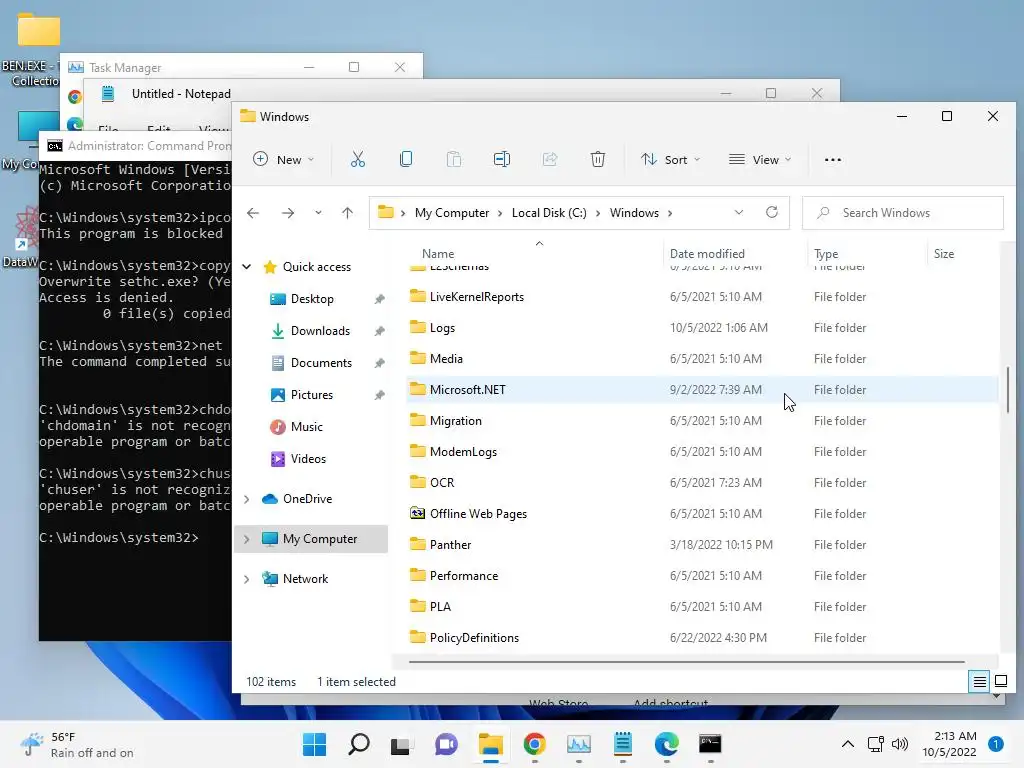The image size is (1024, 768).
Task: Refresh the Windows folder view
Action: [772, 212]
